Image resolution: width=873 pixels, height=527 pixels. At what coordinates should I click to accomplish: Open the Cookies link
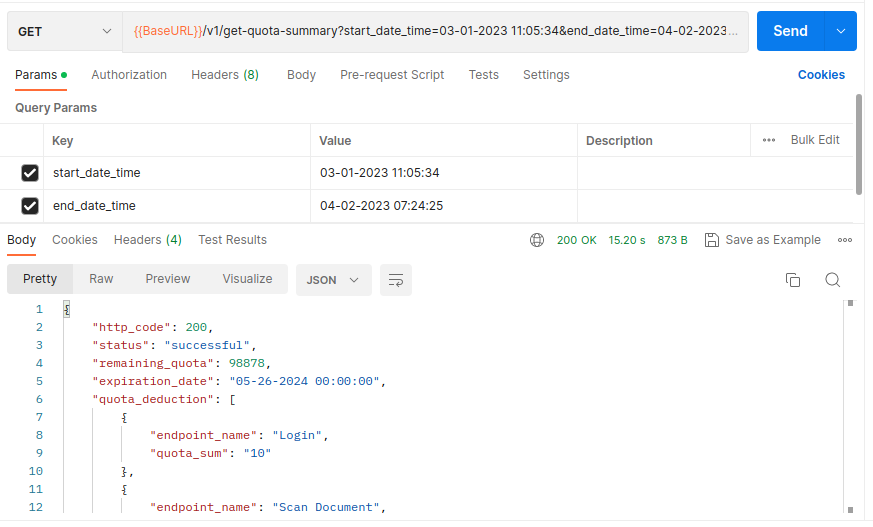click(821, 75)
